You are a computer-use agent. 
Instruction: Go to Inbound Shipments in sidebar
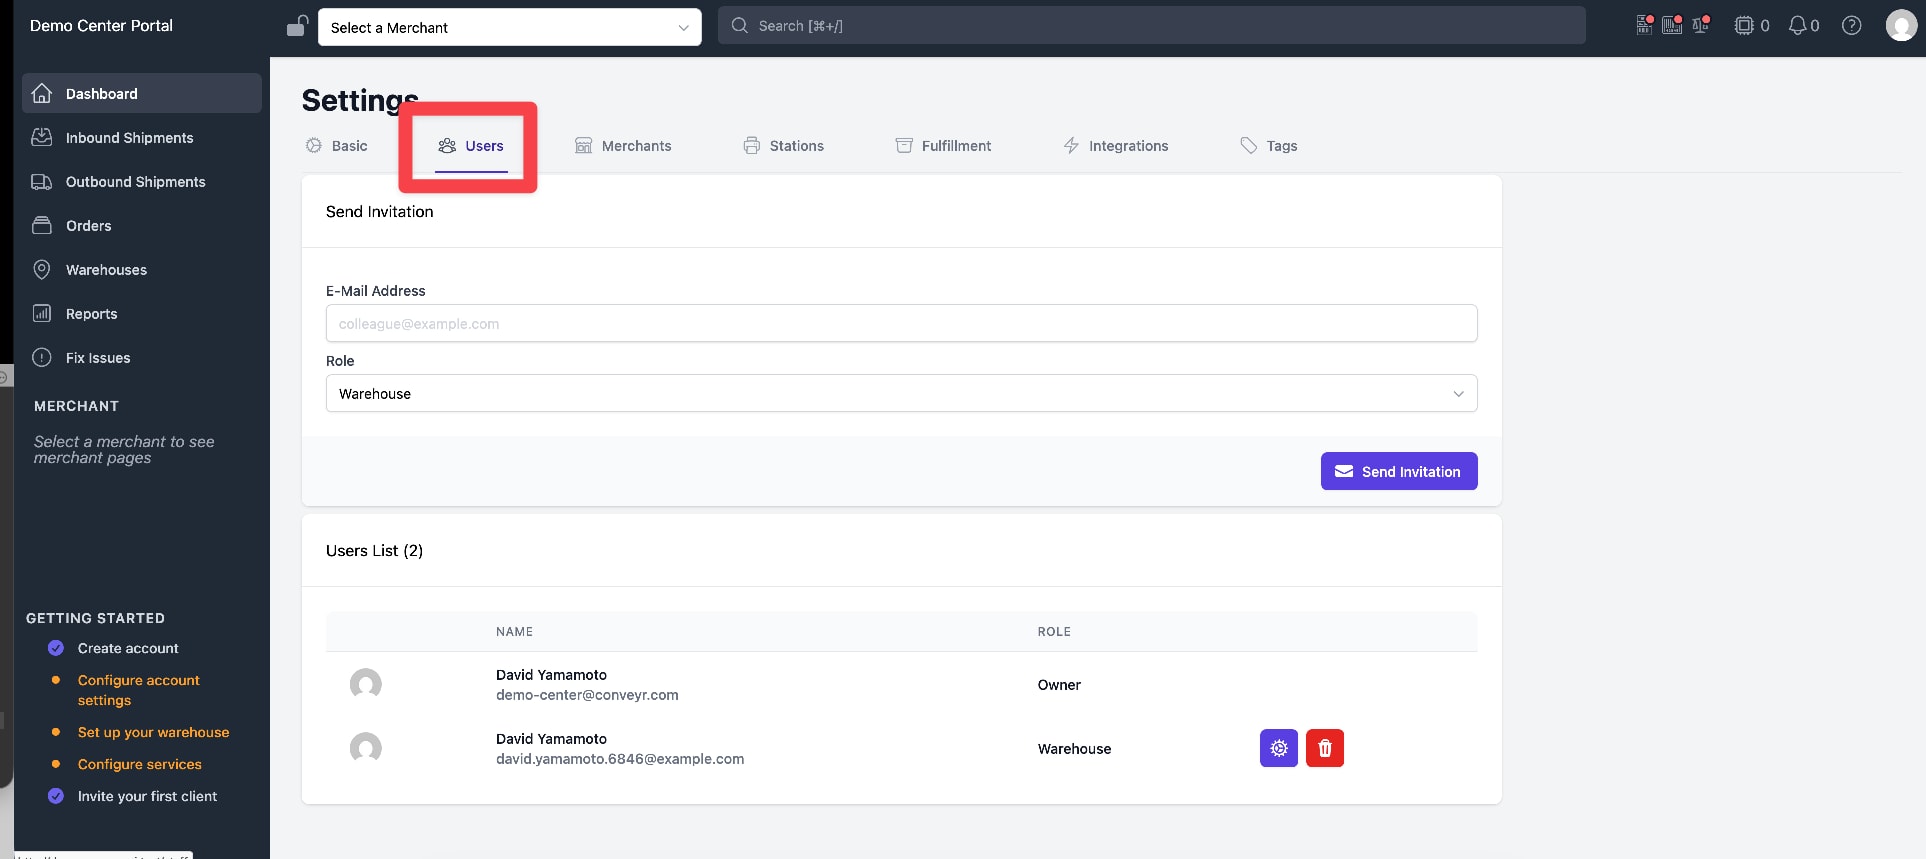coord(142,137)
